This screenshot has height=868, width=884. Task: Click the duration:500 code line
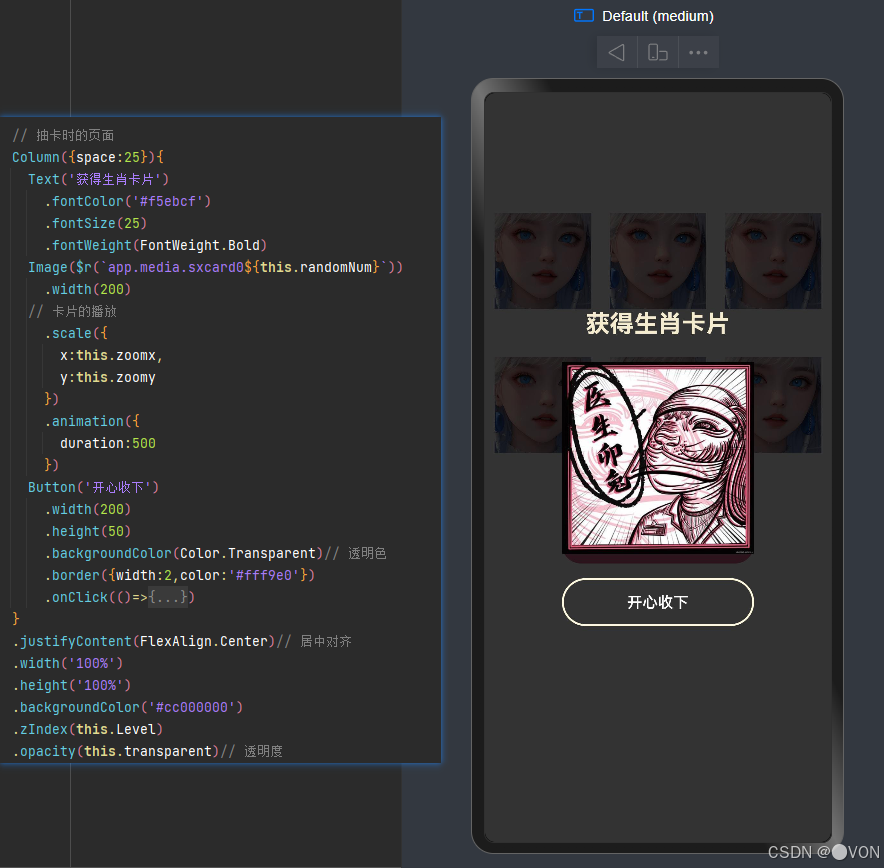tap(108, 444)
